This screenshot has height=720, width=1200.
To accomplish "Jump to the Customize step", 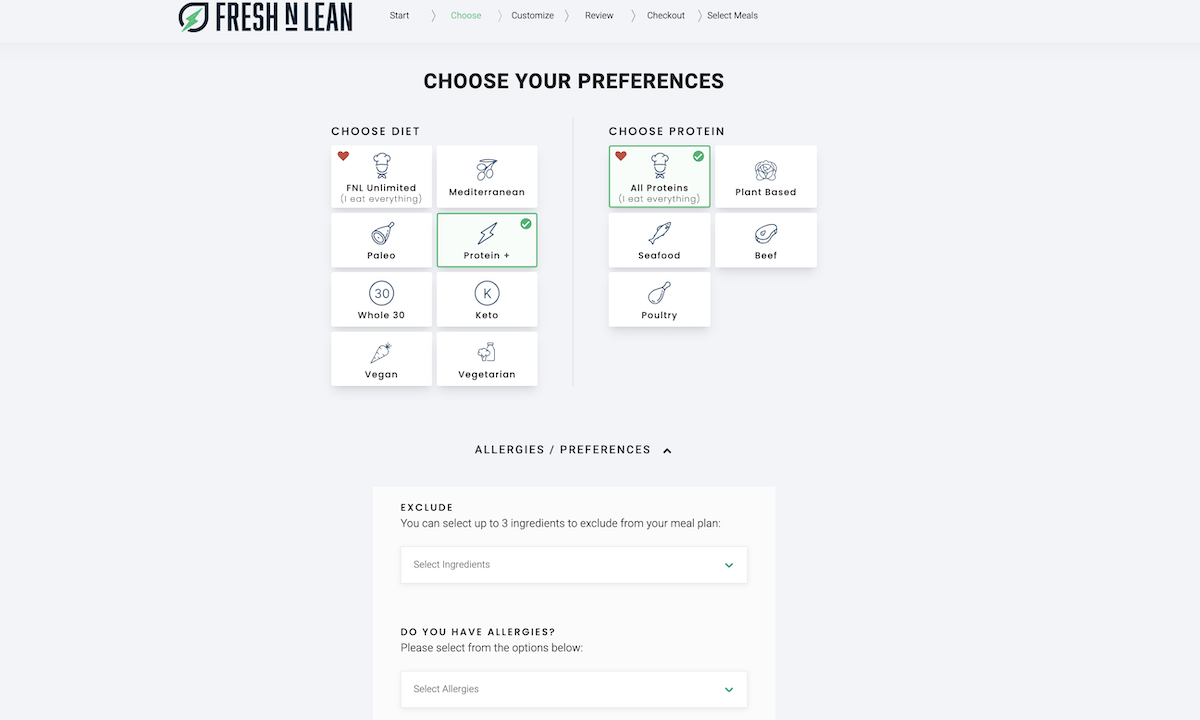I will coord(532,15).
